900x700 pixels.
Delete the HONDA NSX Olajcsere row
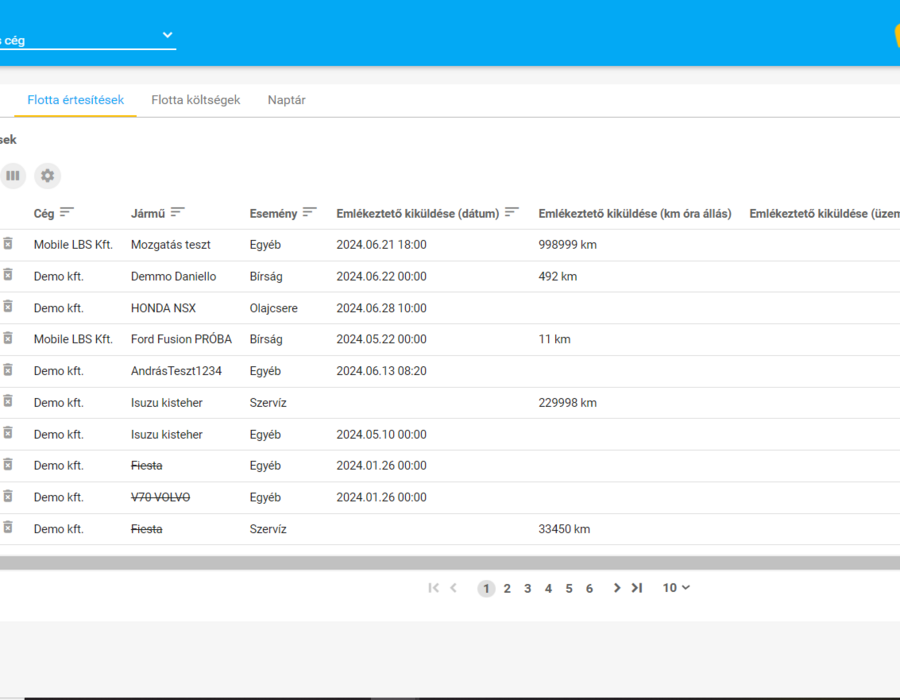(x=8, y=307)
